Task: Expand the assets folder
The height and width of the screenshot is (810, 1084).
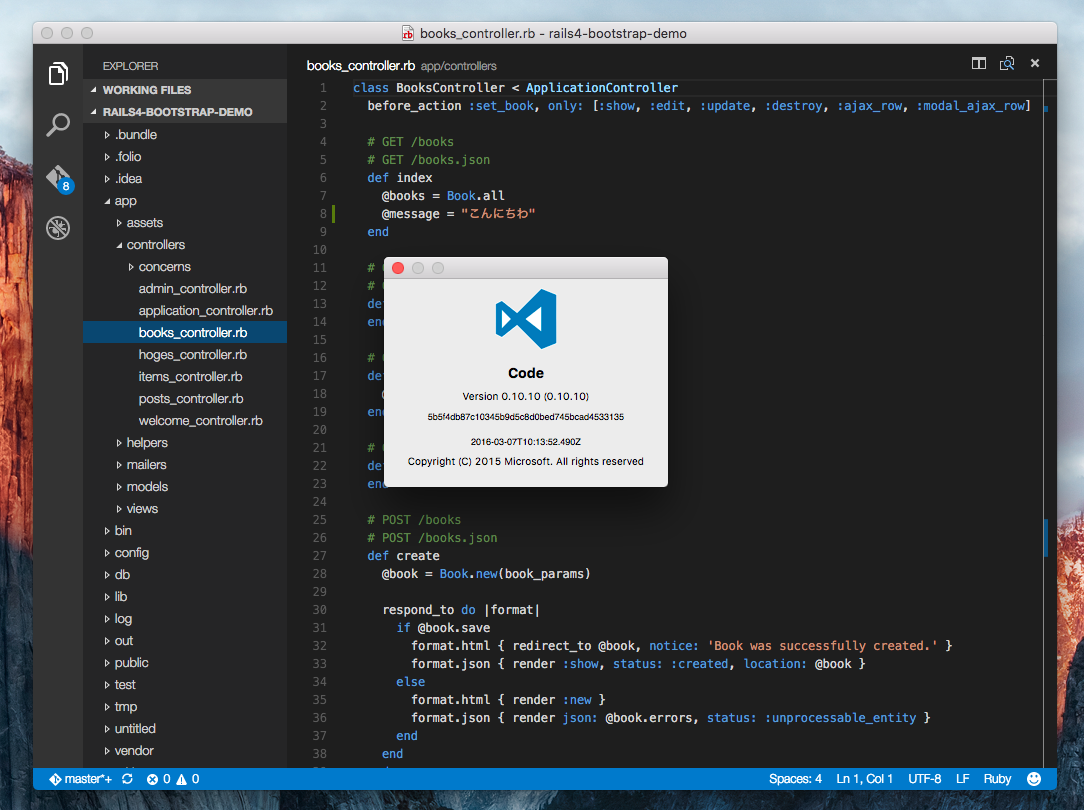Action: (x=144, y=222)
